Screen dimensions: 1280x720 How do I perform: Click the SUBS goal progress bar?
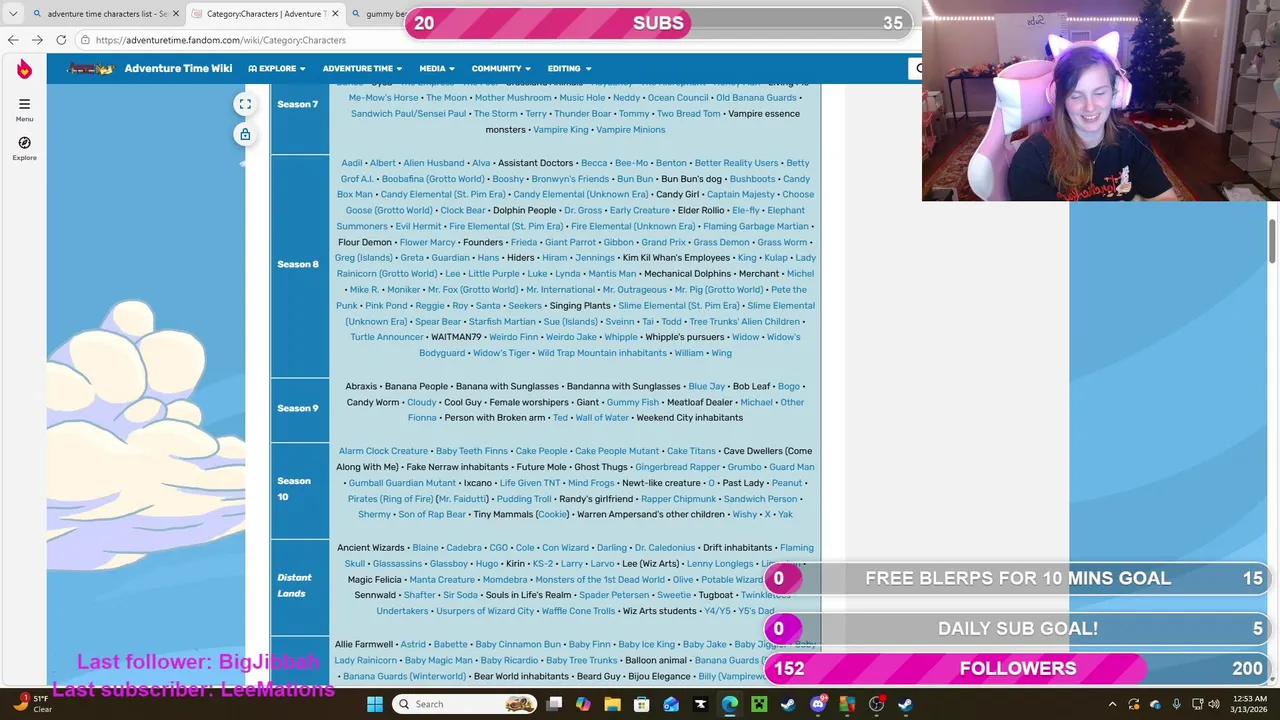(658, 23)
